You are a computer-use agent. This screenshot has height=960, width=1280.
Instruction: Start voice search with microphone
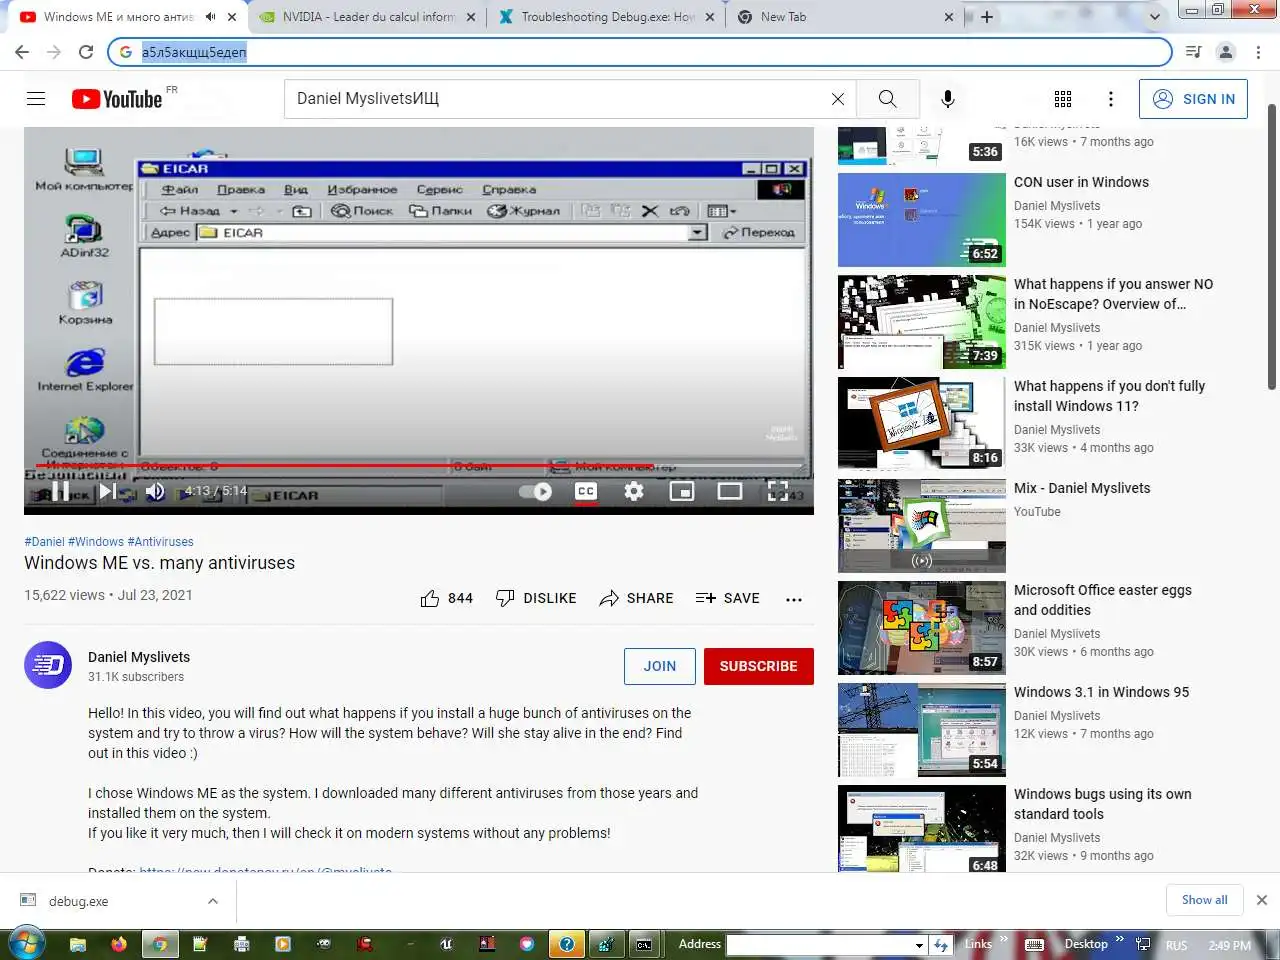pyautogui.click(x=948, y=99)
